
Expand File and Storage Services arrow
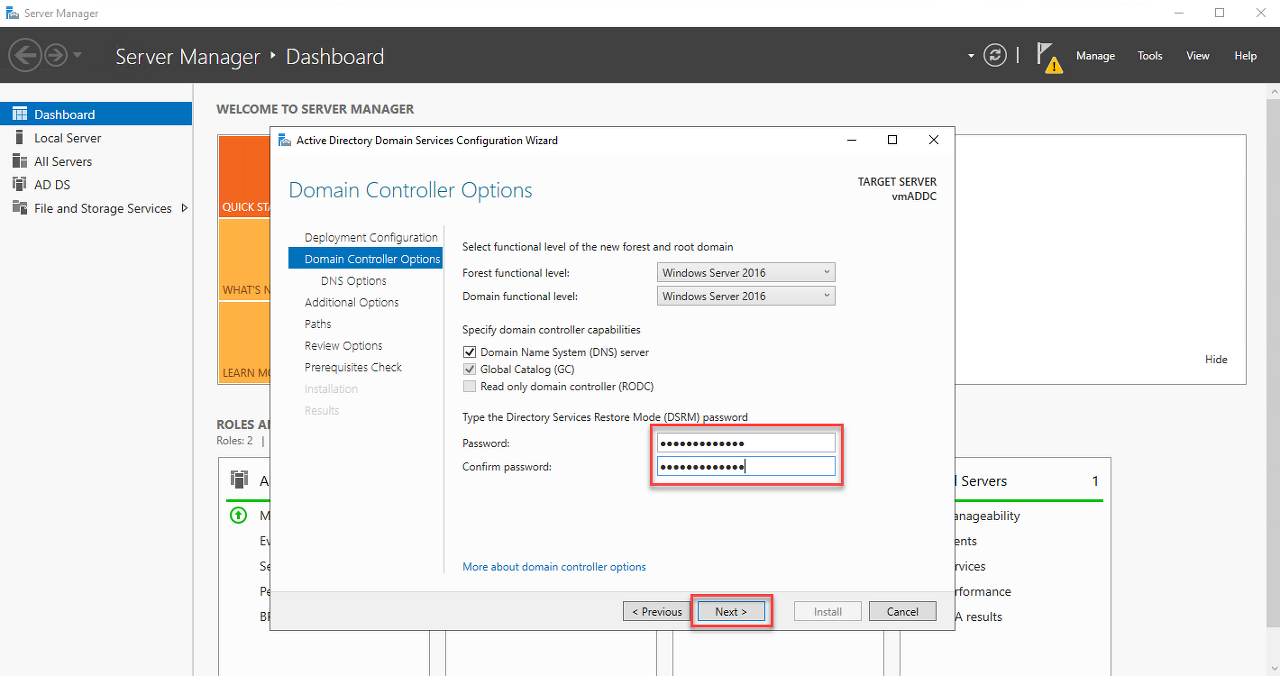pos(184,208)
